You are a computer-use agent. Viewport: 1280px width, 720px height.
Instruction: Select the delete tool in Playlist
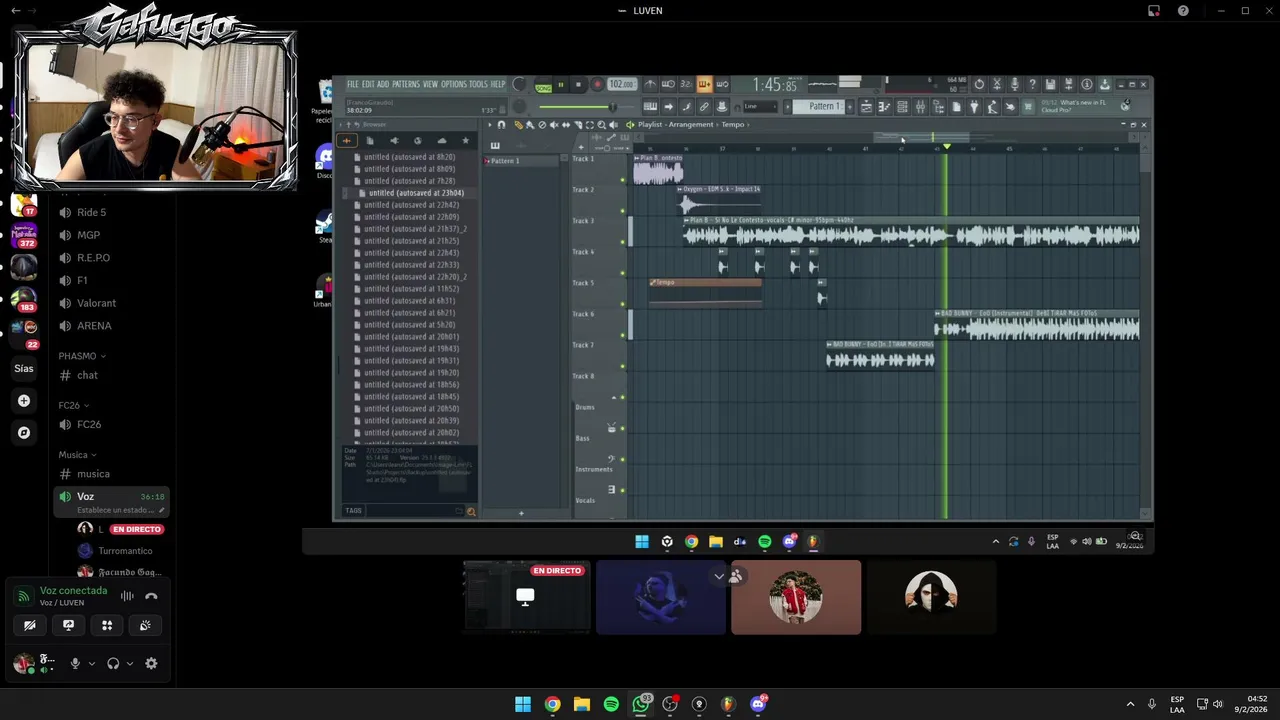pyautogui.click(x=542, y=125)
